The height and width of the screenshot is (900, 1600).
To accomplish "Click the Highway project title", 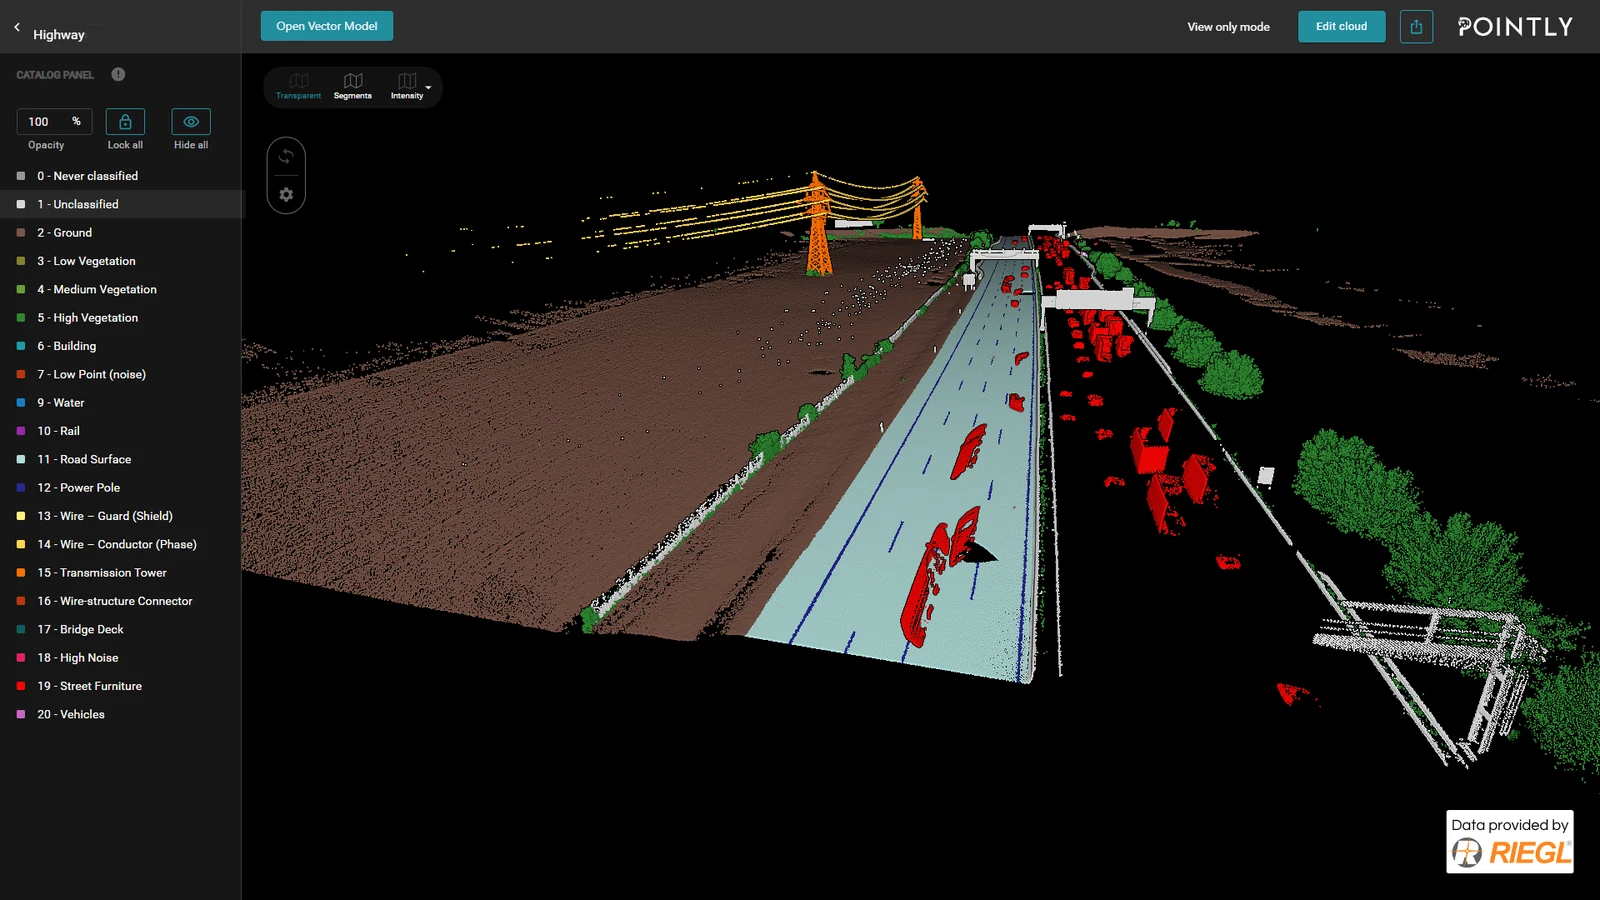I will click(59, 34).
